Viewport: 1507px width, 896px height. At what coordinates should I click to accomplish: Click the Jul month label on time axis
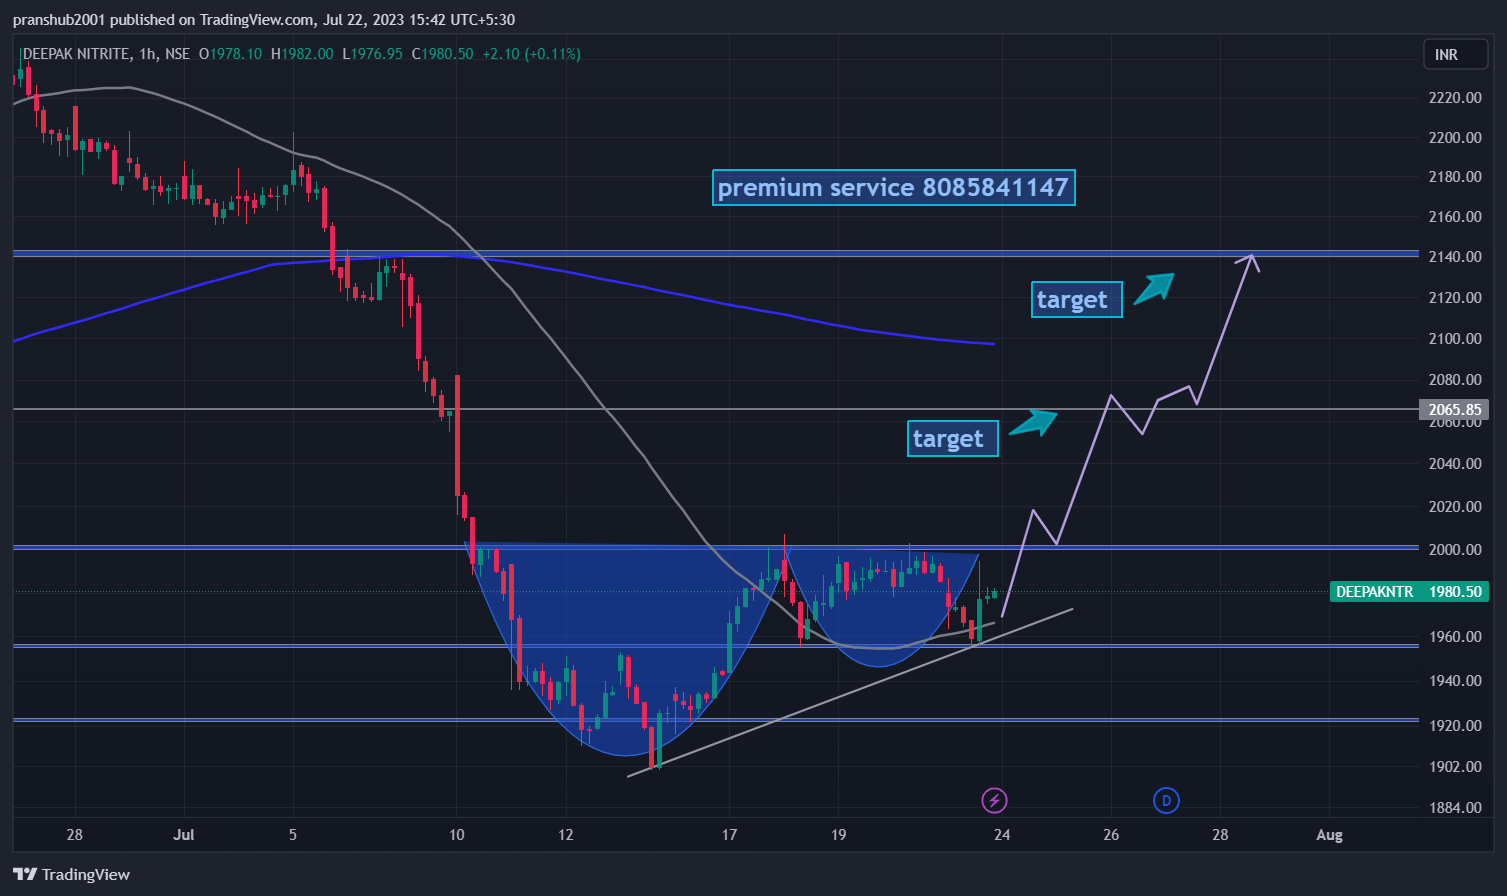pos(183,834)
